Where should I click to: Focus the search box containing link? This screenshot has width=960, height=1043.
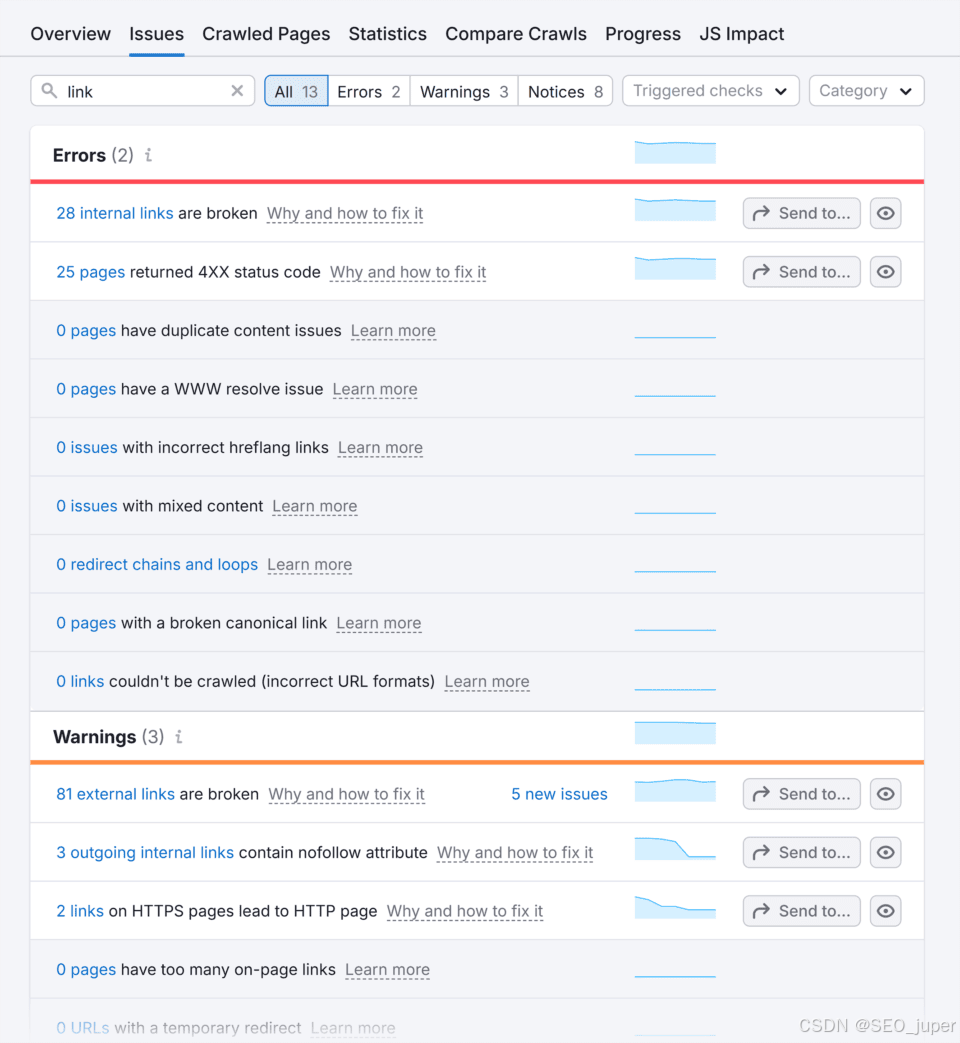[142, 91]
